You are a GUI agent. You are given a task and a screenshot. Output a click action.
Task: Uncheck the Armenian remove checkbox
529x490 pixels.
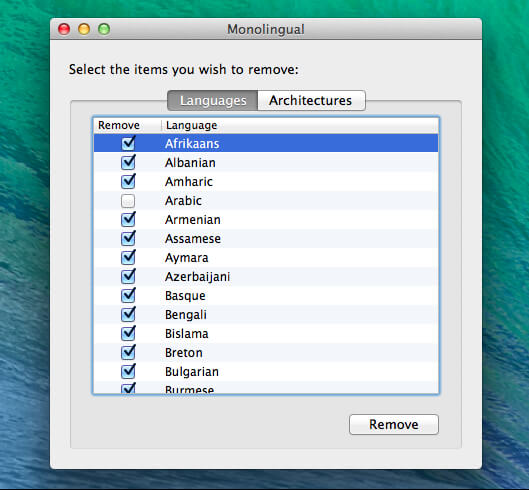[x=128, y=220]
